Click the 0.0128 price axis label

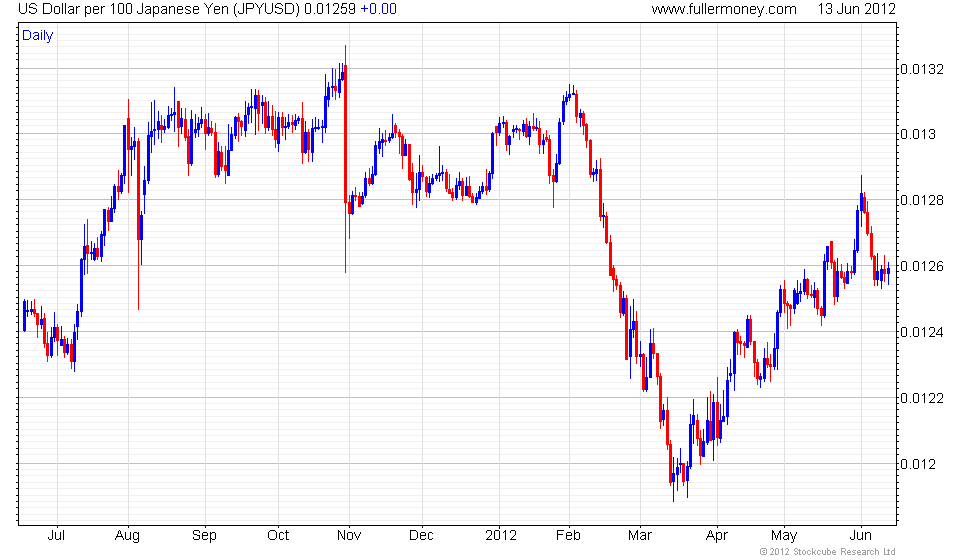pos(922,200)
